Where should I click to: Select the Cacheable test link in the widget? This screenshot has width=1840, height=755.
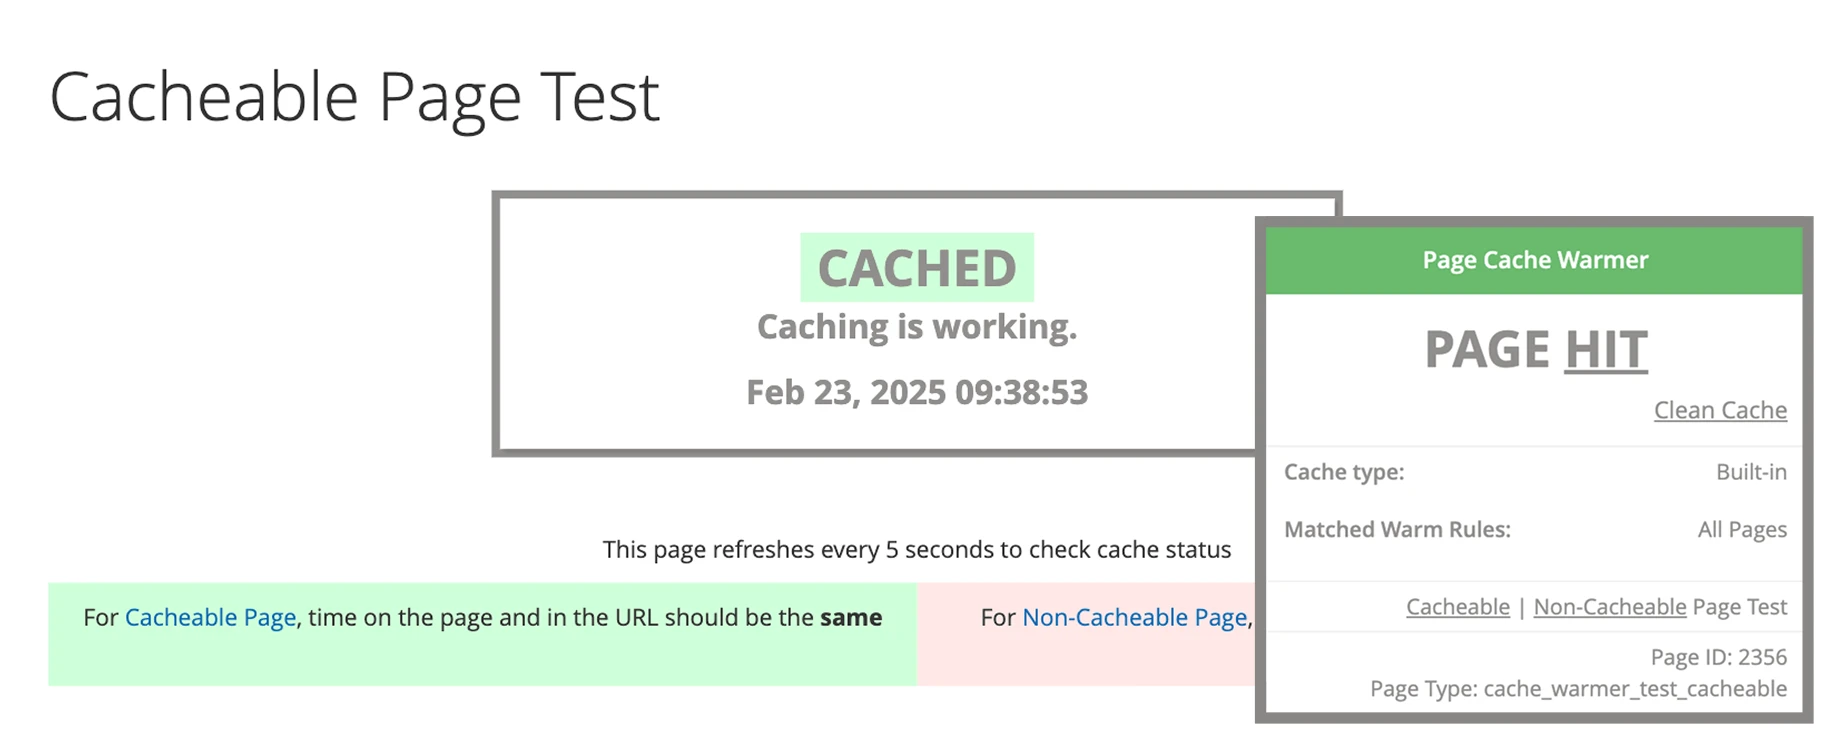coord(1456,607)
